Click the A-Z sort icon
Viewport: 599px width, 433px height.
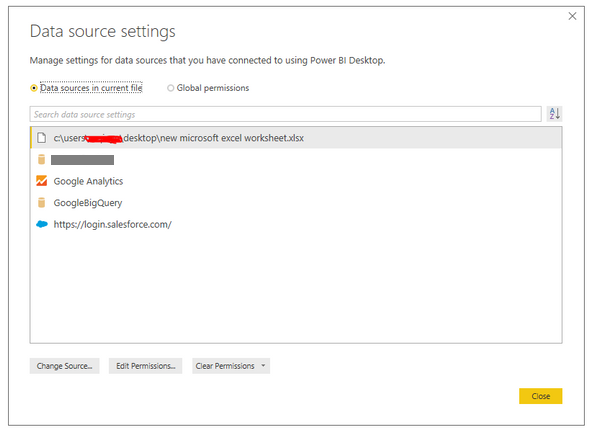[554, 114]
